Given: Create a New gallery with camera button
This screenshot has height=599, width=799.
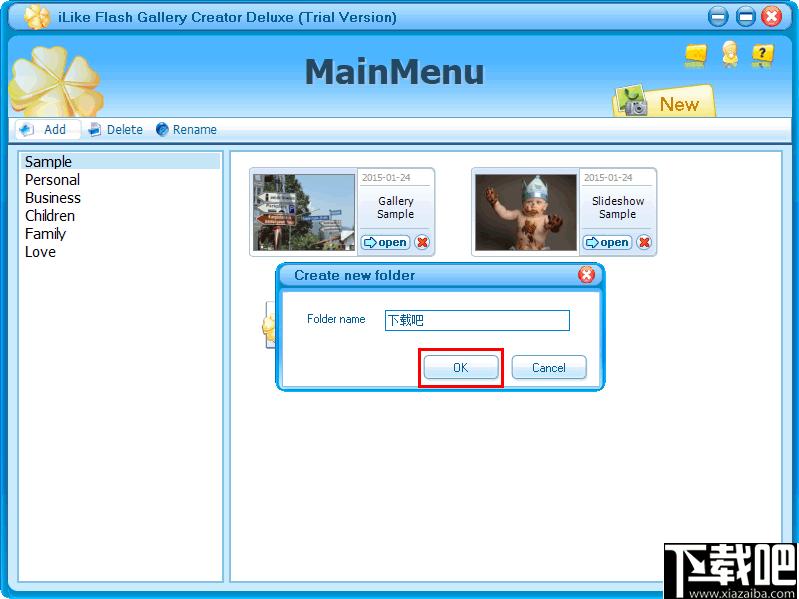Looking at the screenshot, I should (x=664, y=101).
